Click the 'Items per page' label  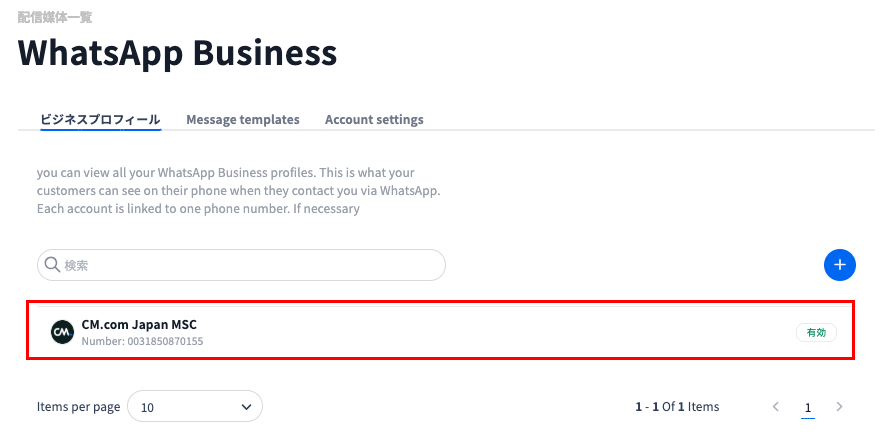point(78,407)
